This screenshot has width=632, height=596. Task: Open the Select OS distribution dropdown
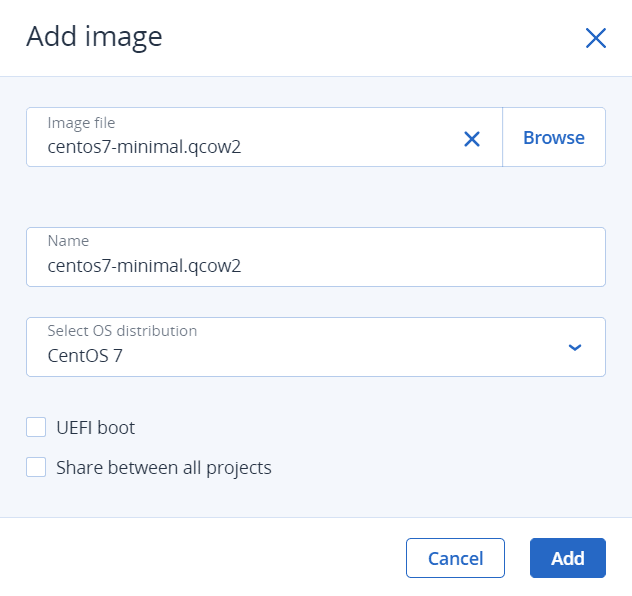pyautogui.click(x=316, y=347)
